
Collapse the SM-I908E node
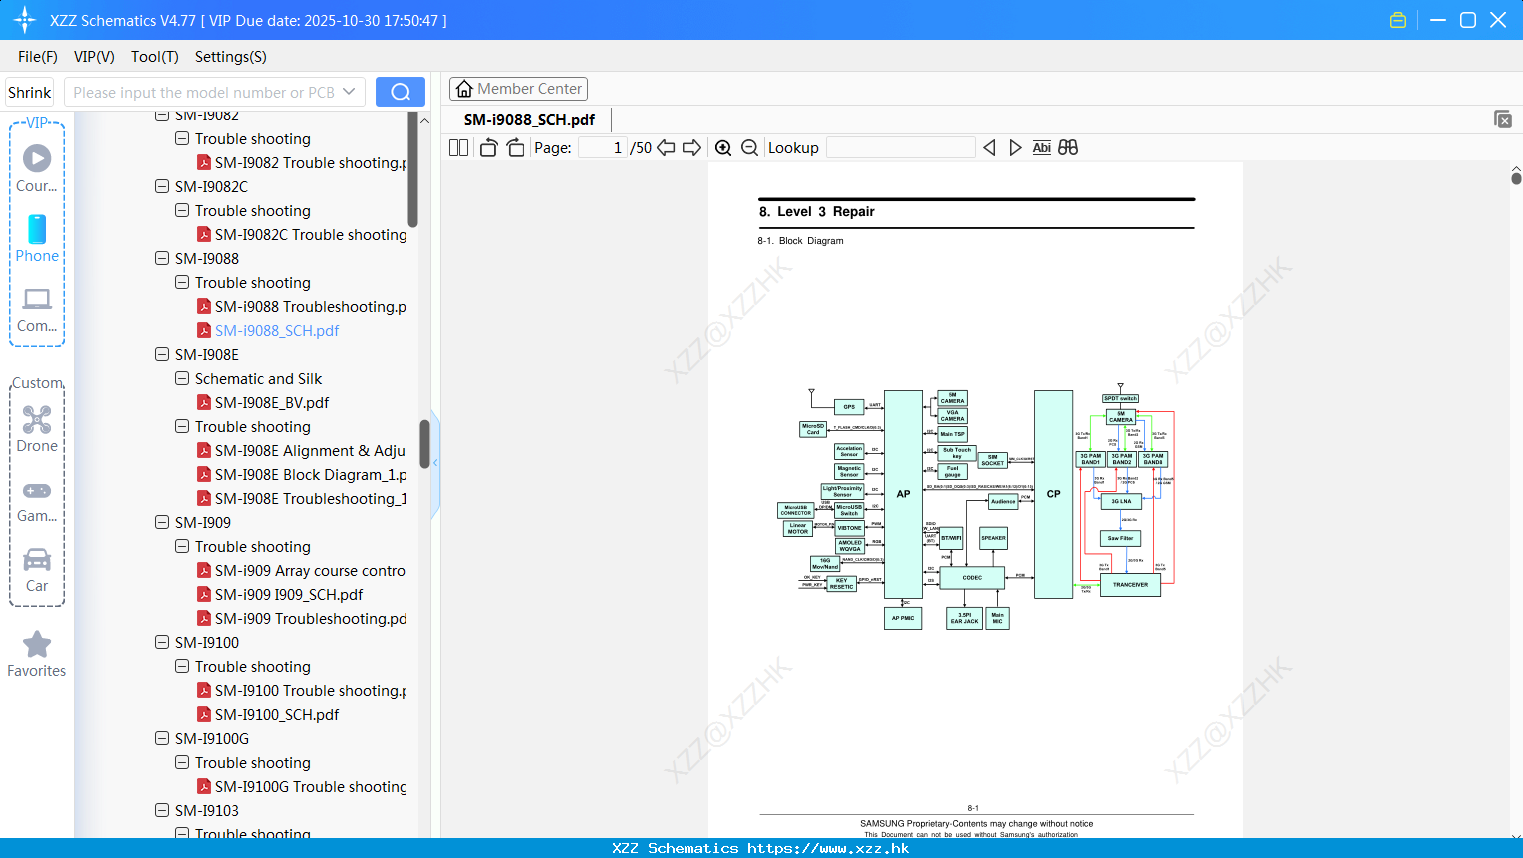click(162, 354)
